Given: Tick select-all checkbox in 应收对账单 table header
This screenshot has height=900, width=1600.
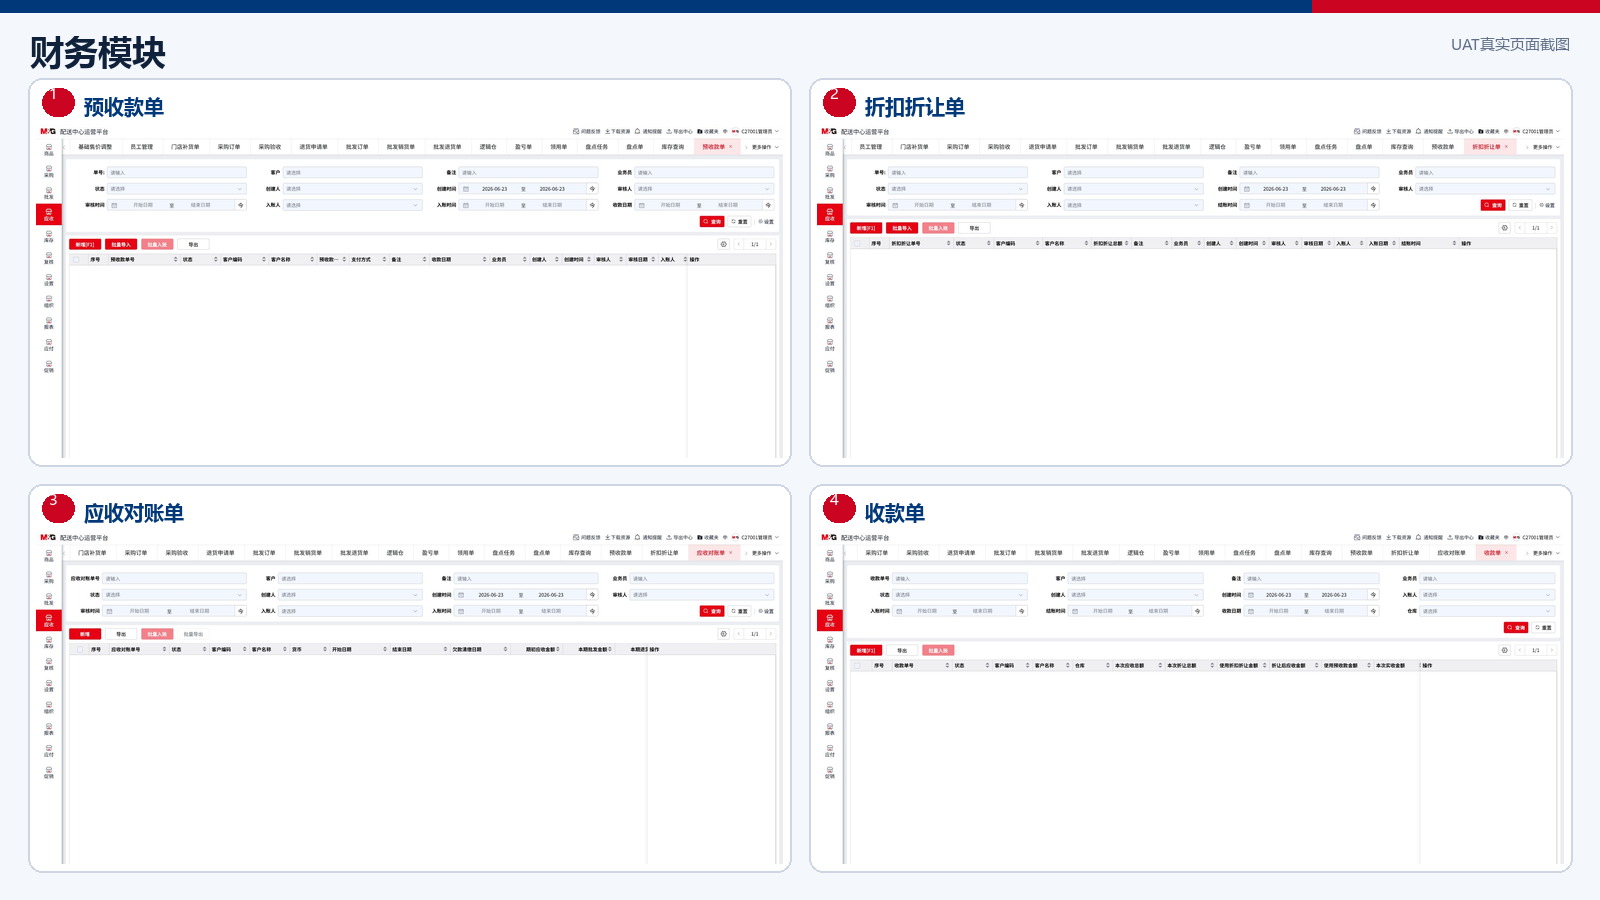Looking at the screenshot, I should pyautogui.click(x=79, y=649).
